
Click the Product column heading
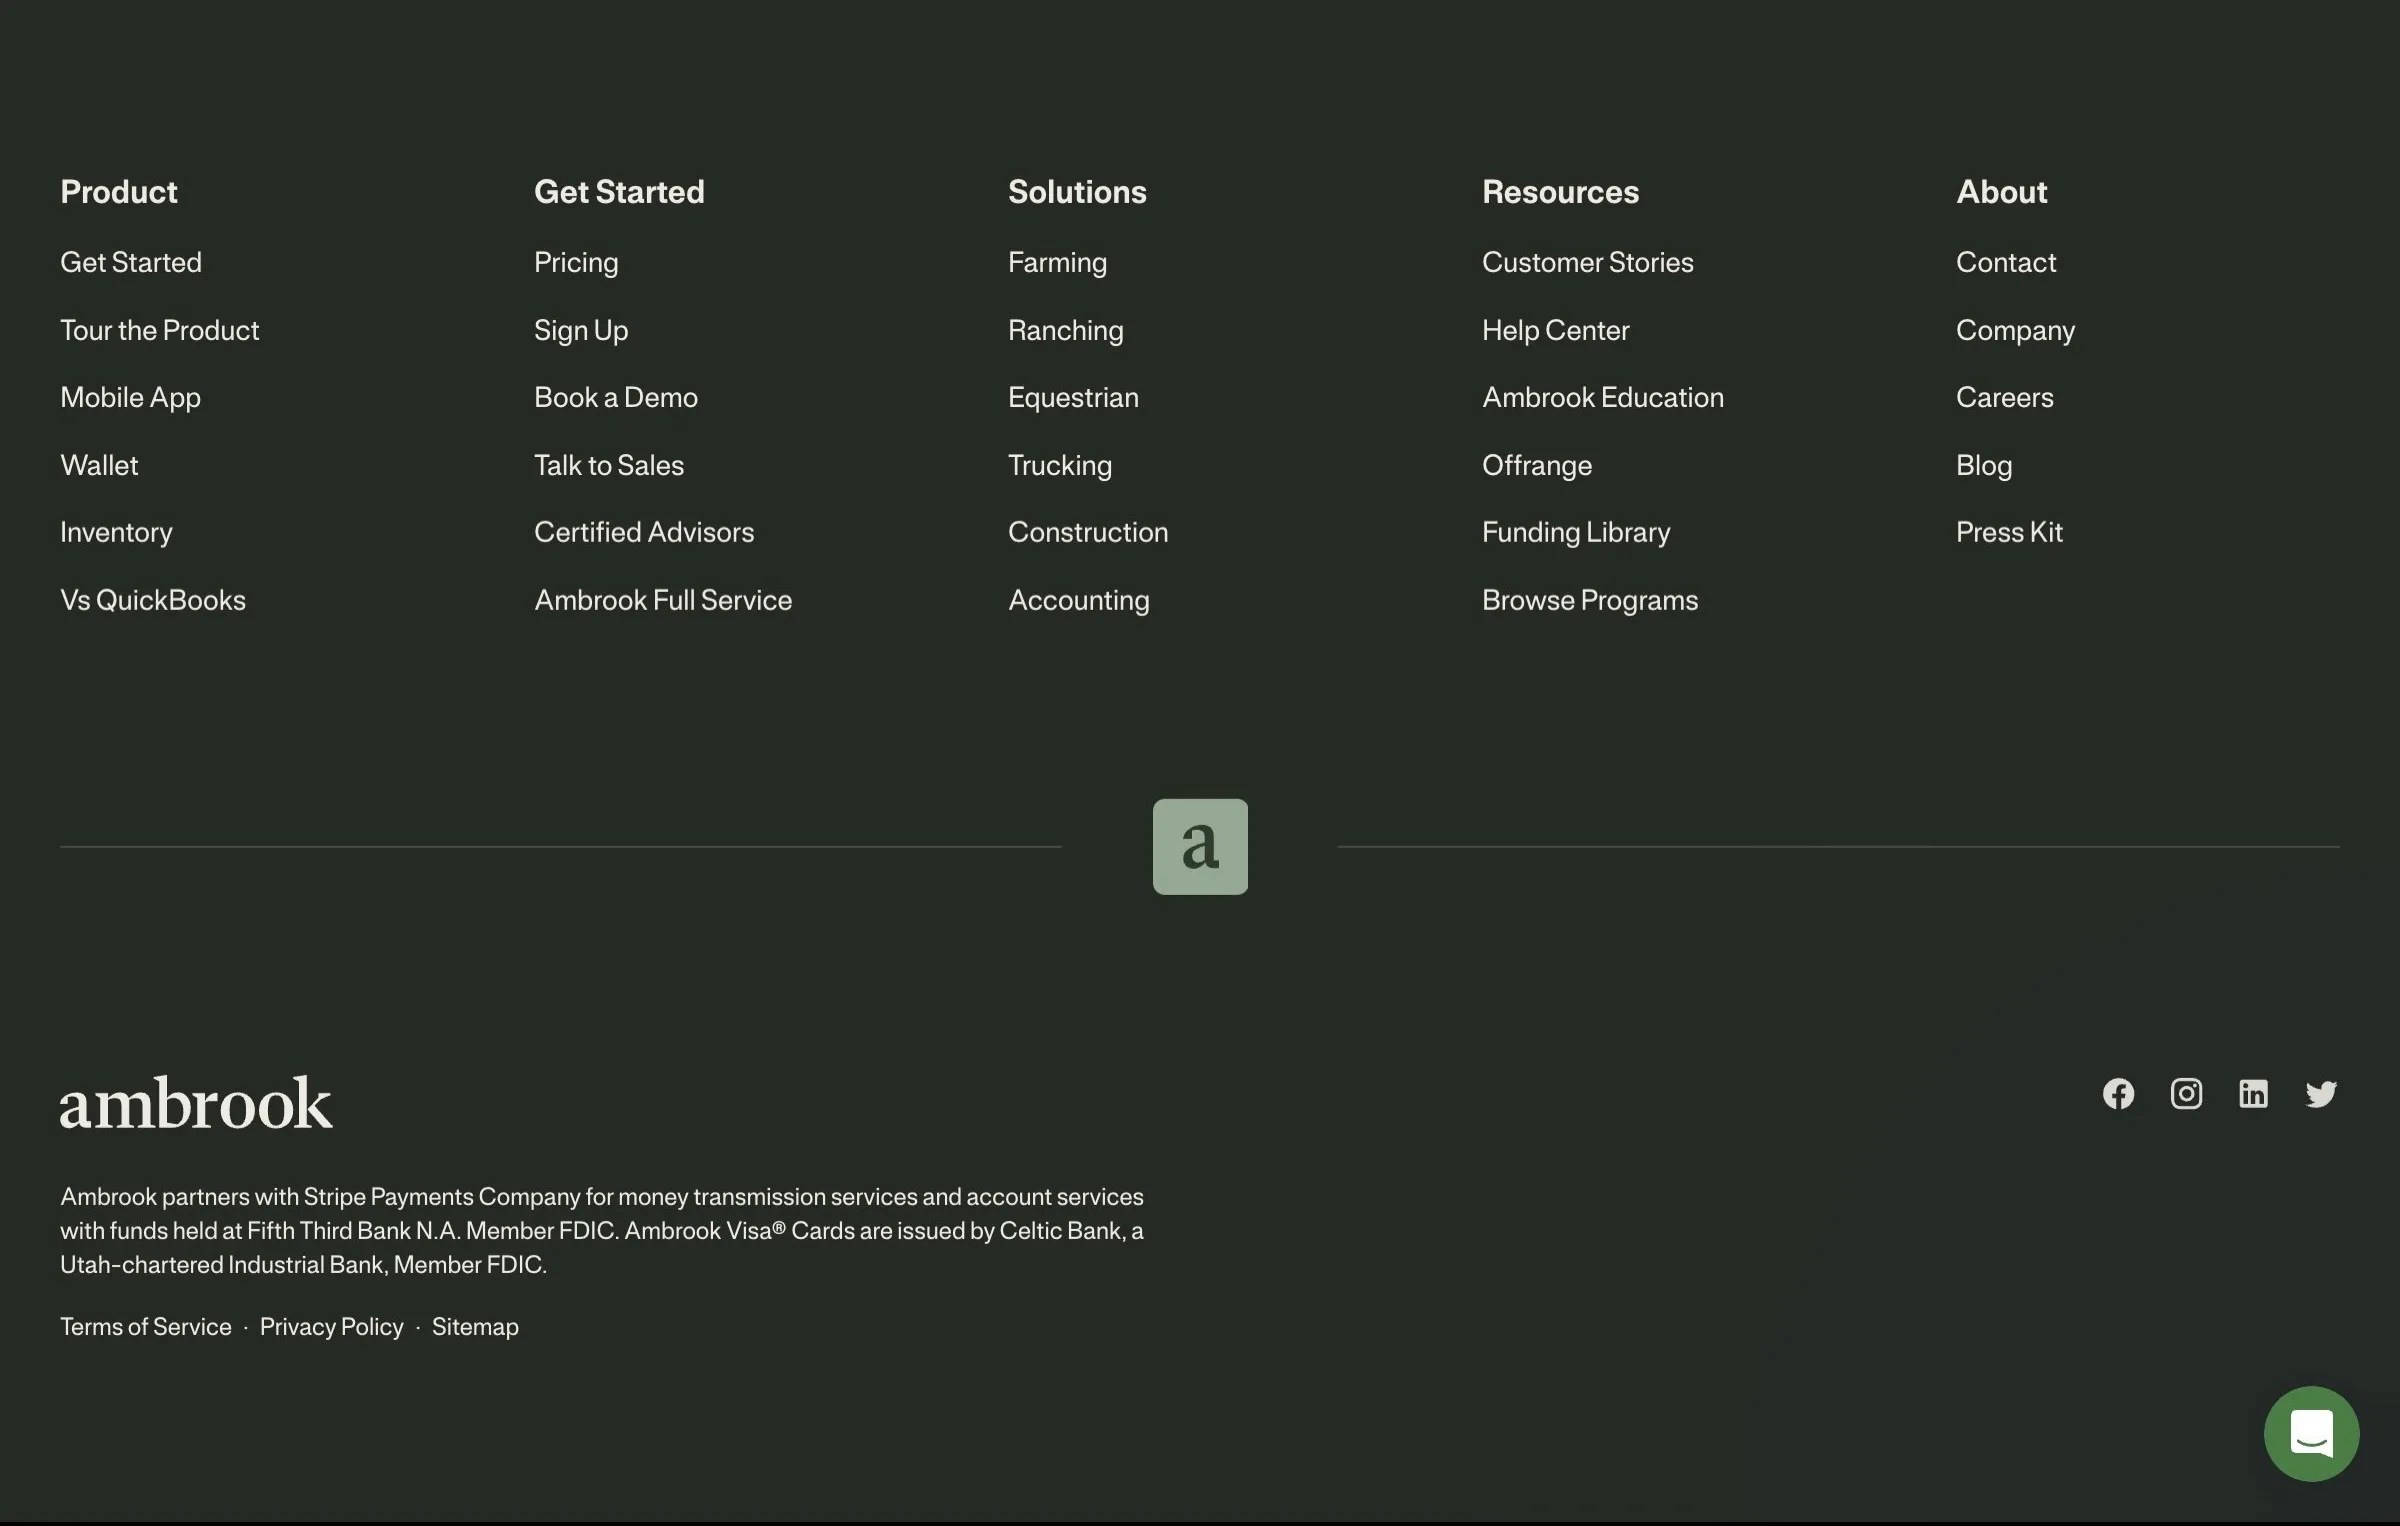(119, 191)
